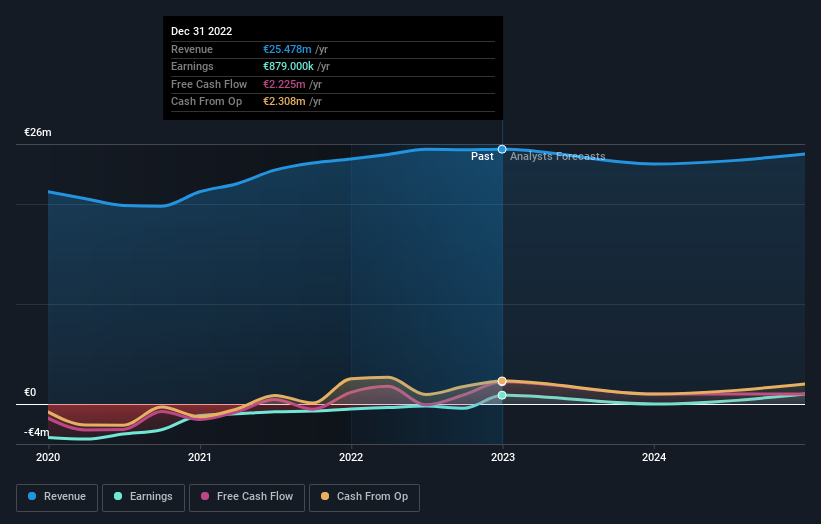Click the 2021 x-axis label
This screenshot has width=821, height=524.
tap(199, 457)
